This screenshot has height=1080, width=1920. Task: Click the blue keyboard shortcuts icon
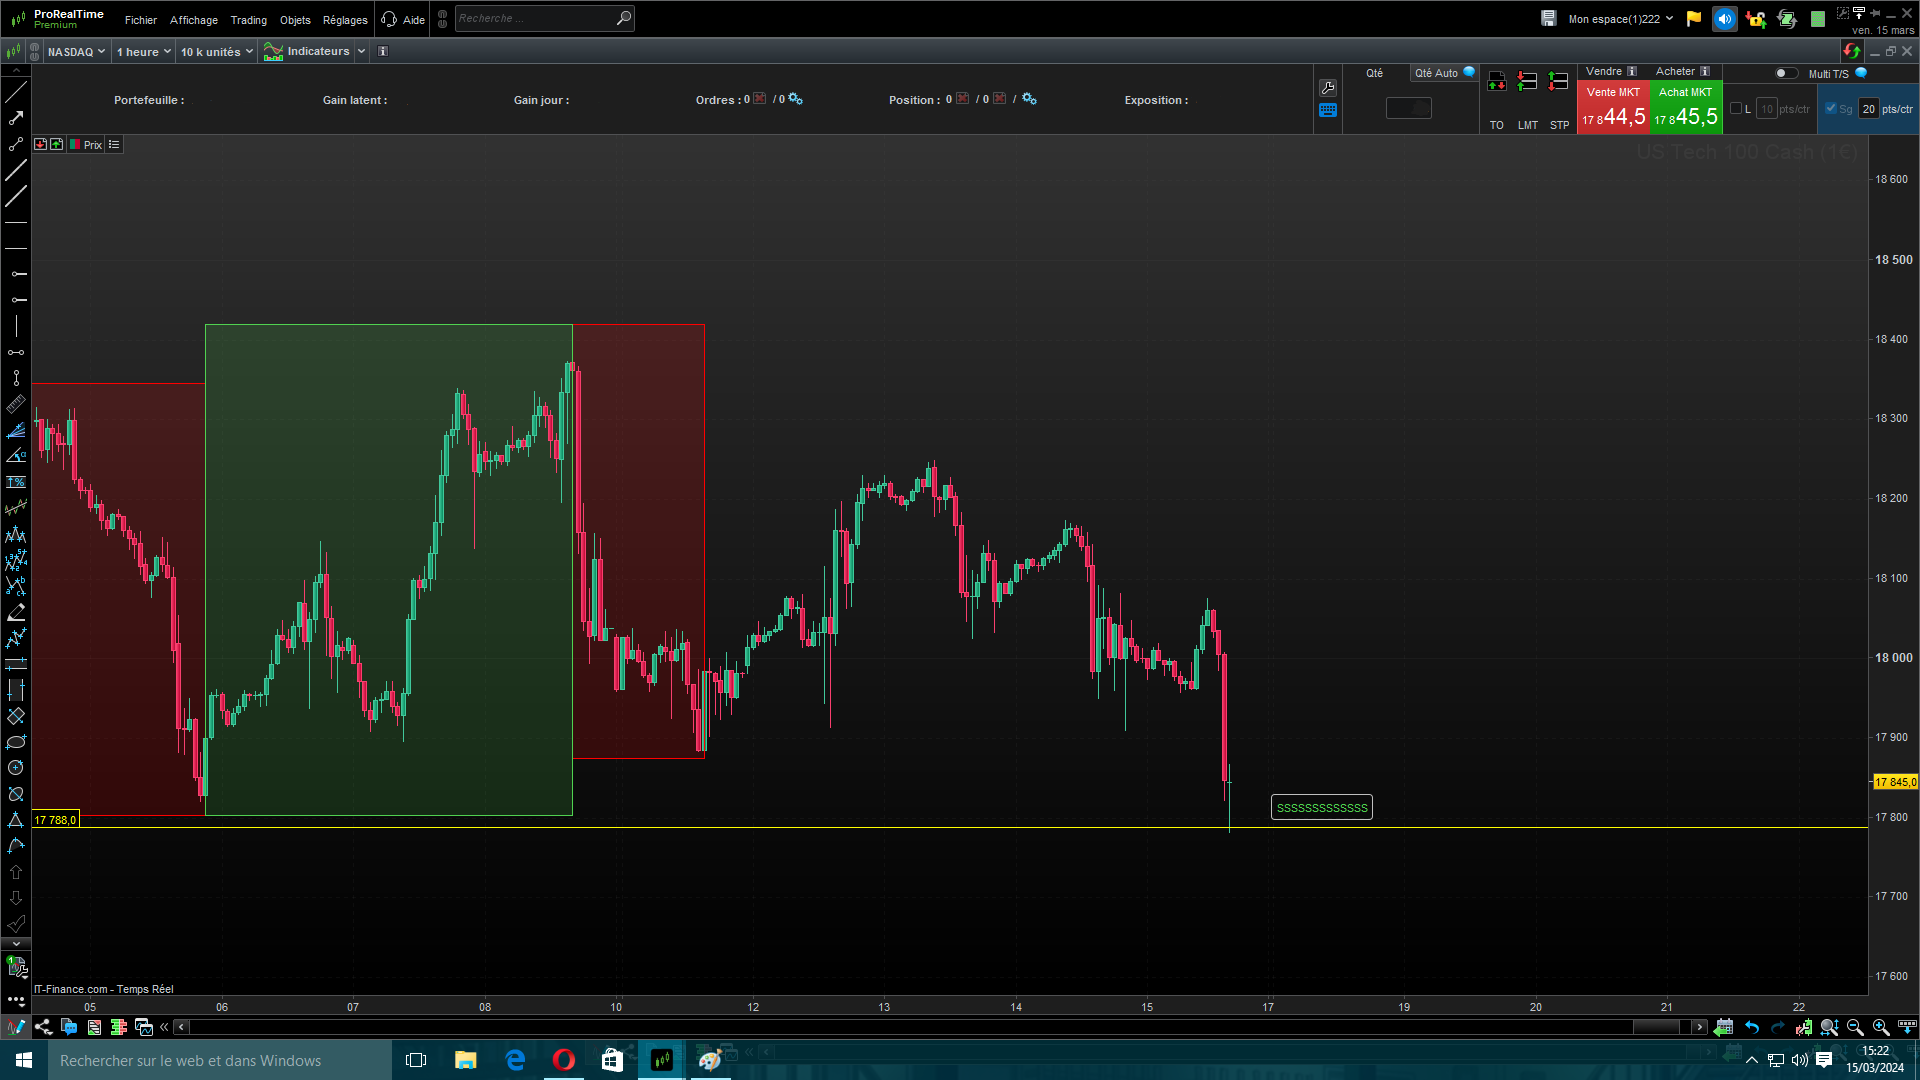[1328, 111]
